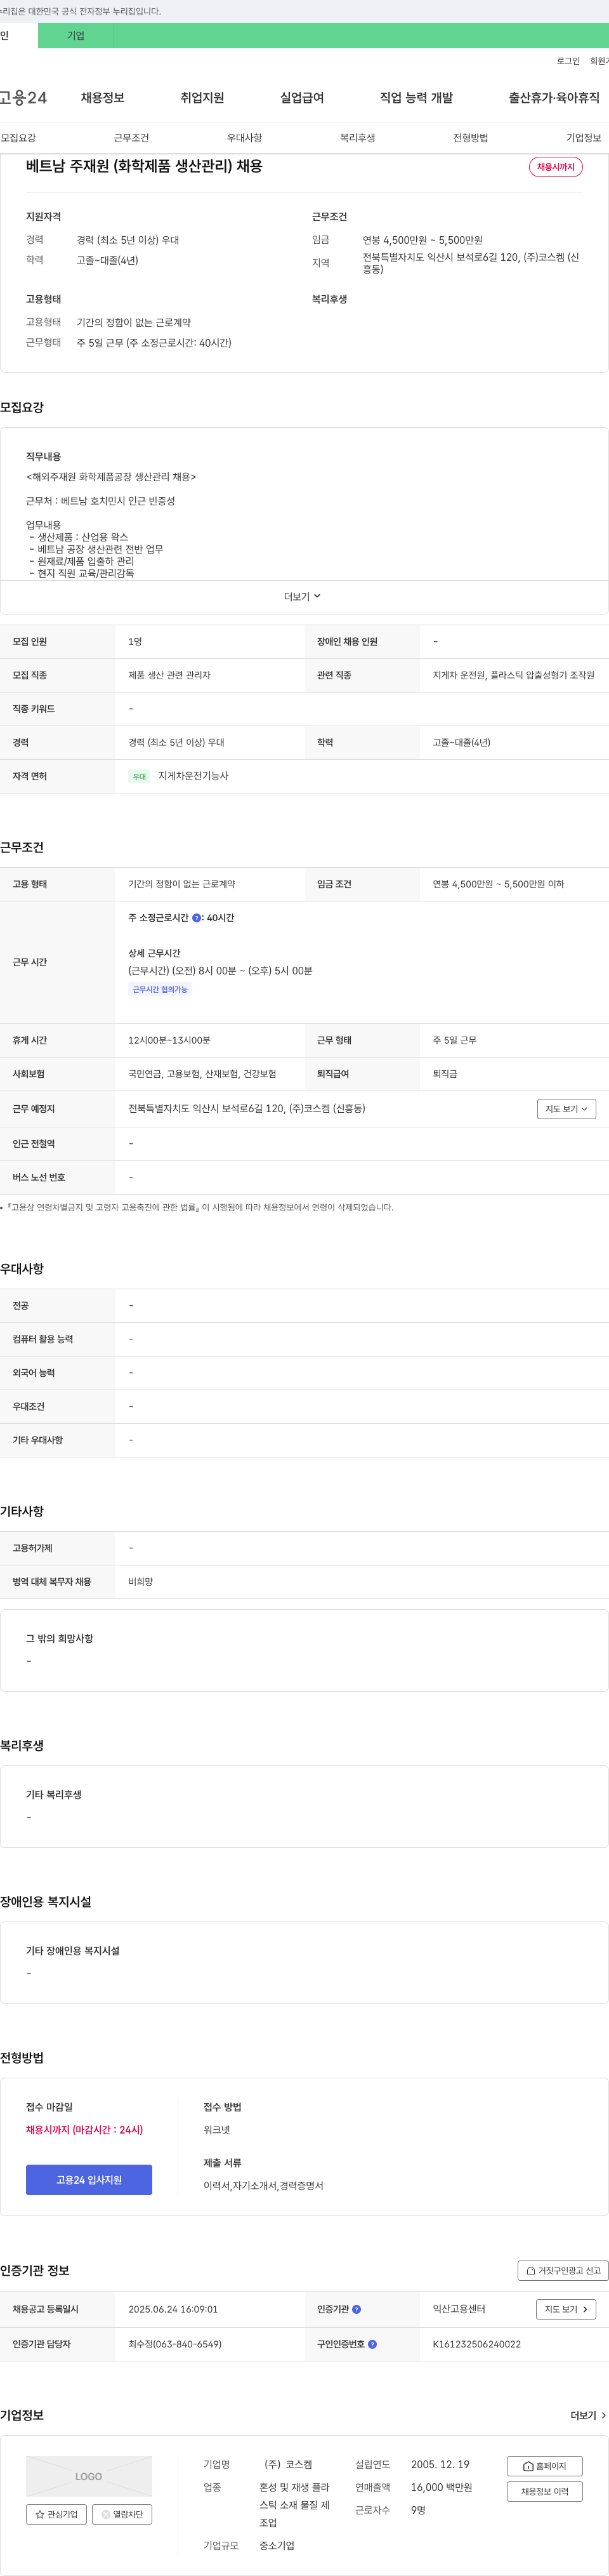Click the 인증기관 담당자 phone 최수정(063-840-6549)
Image resolution: width=609 pixels, height=2576 pixels.
pos(175,2344)
